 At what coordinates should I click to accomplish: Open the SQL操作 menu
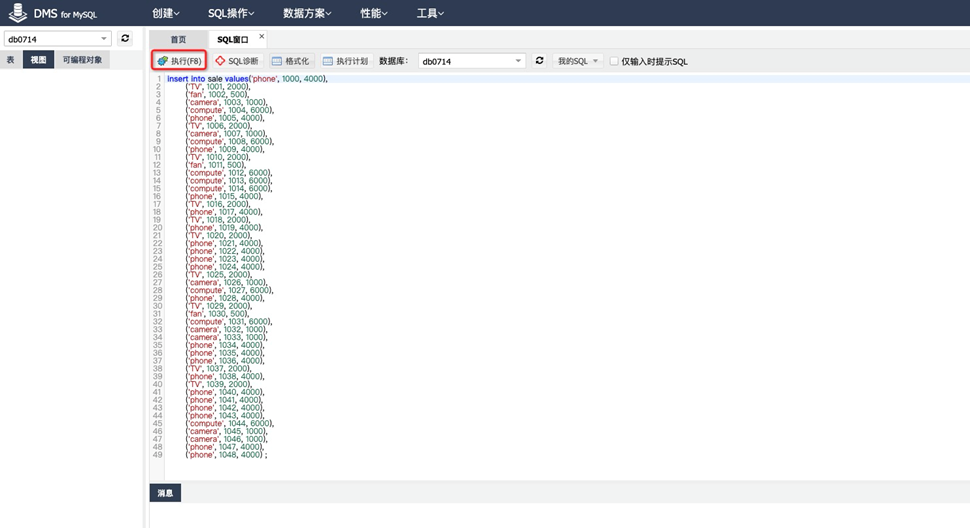point(231,13)
